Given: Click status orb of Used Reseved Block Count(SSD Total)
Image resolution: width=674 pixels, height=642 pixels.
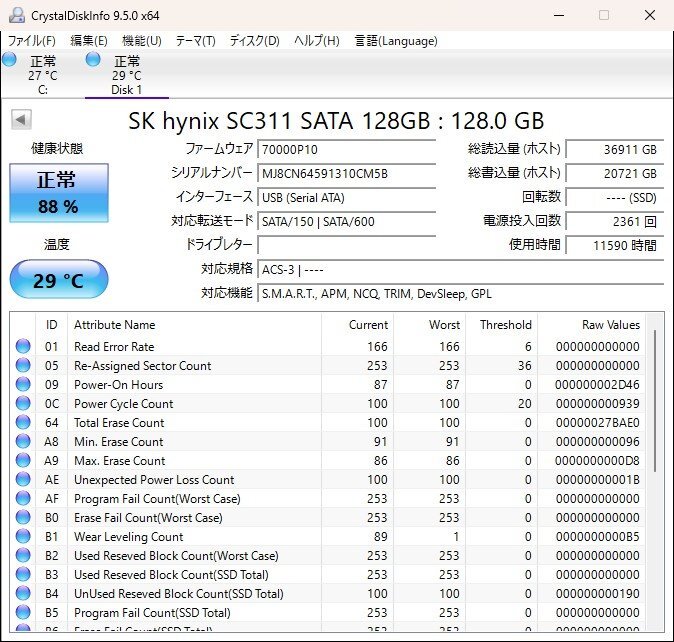Looking at the screenshot, I should pyautogui.click(x=23, y=575).
